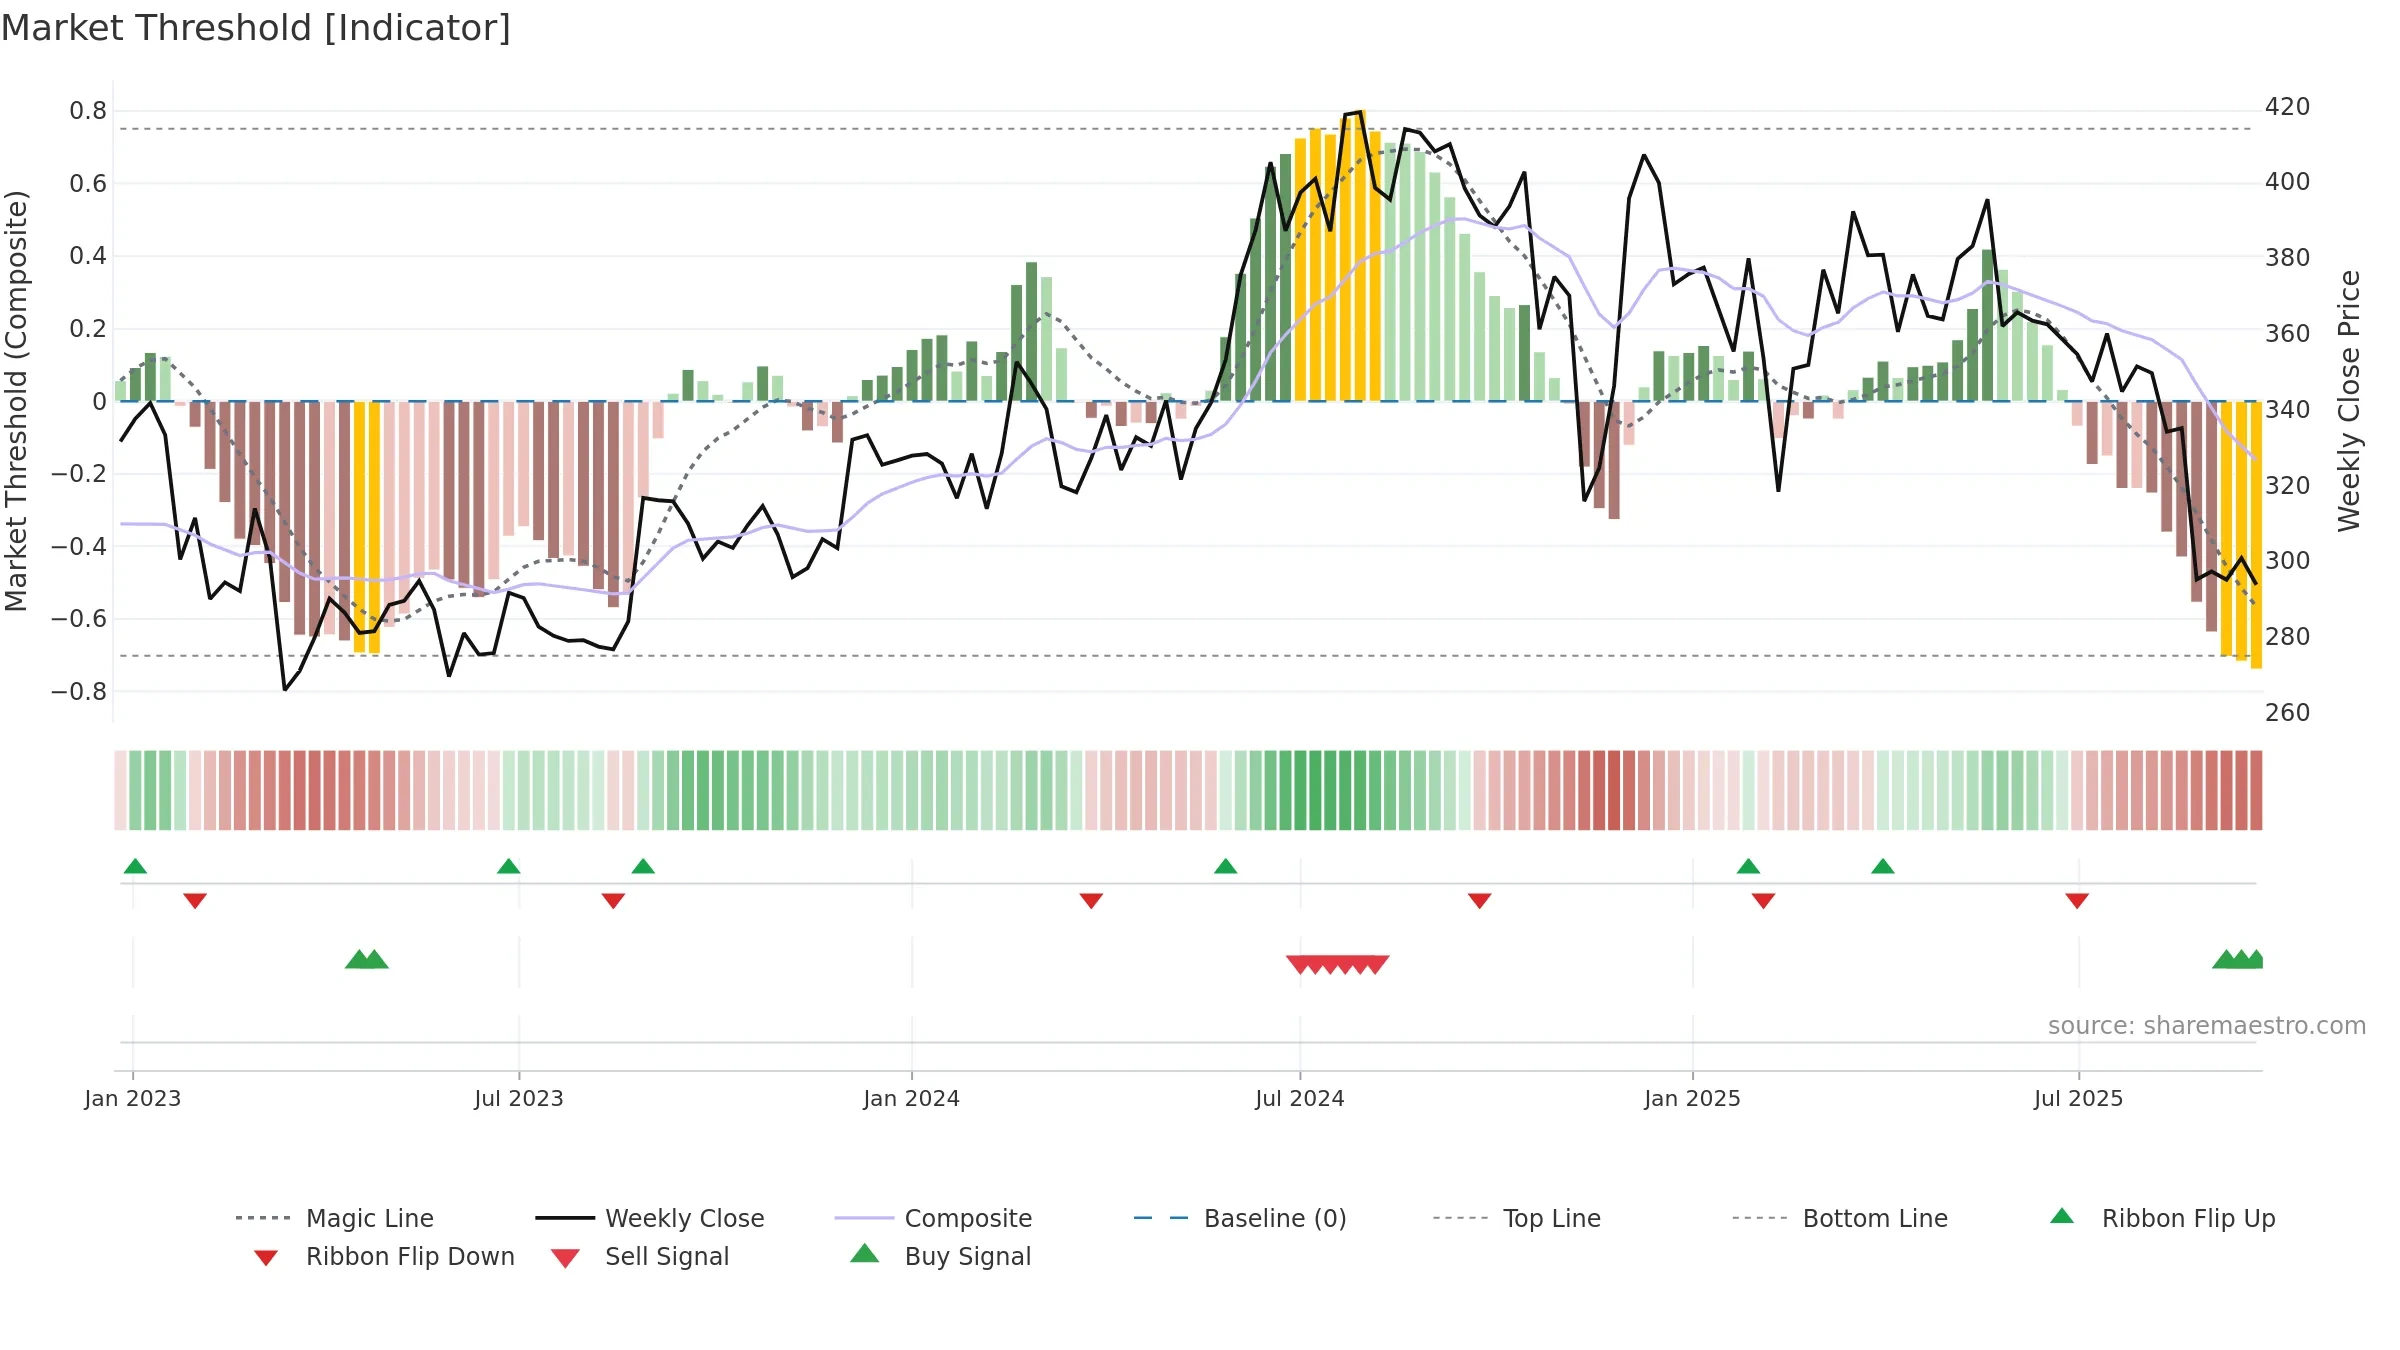Toggle the Baseline (0) legend entry
Viewport: 2400px width, 1350px height.
[1240, 1218]
